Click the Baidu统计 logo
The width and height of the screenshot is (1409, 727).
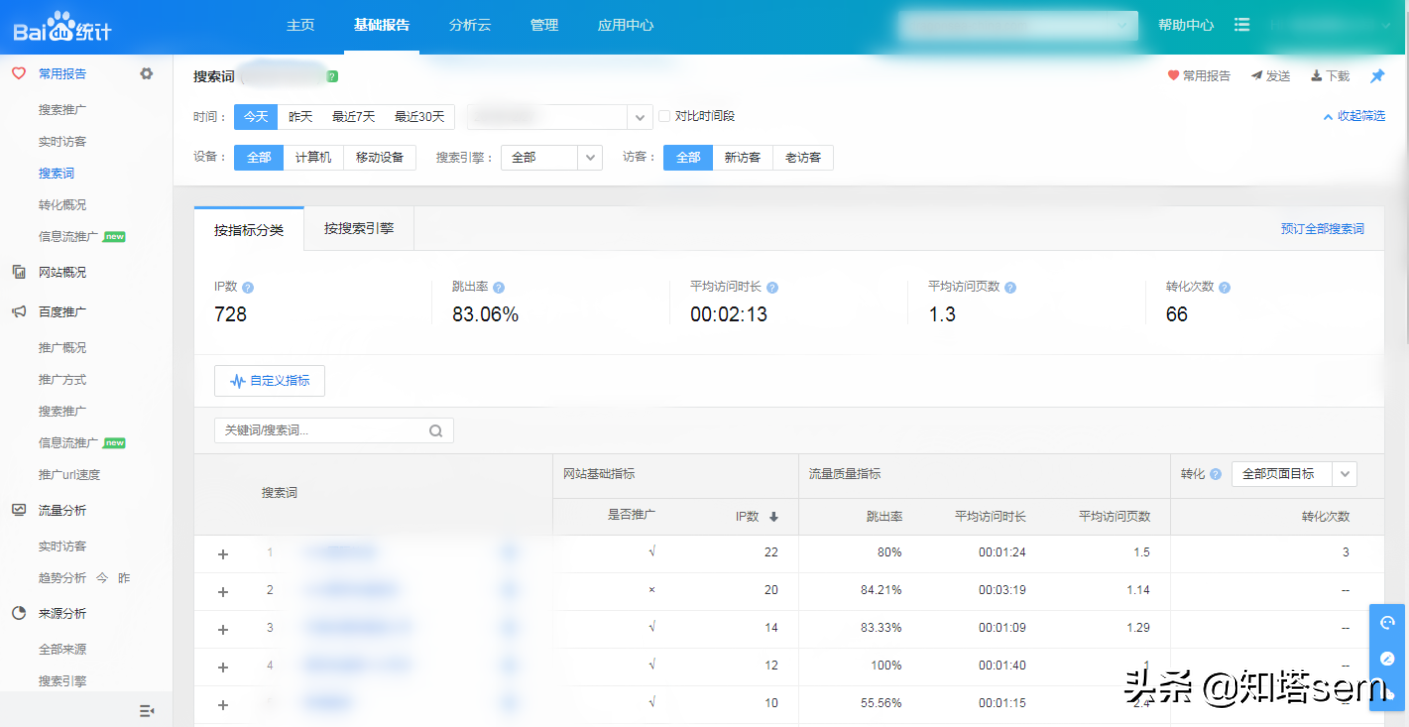tap(62, 26)
